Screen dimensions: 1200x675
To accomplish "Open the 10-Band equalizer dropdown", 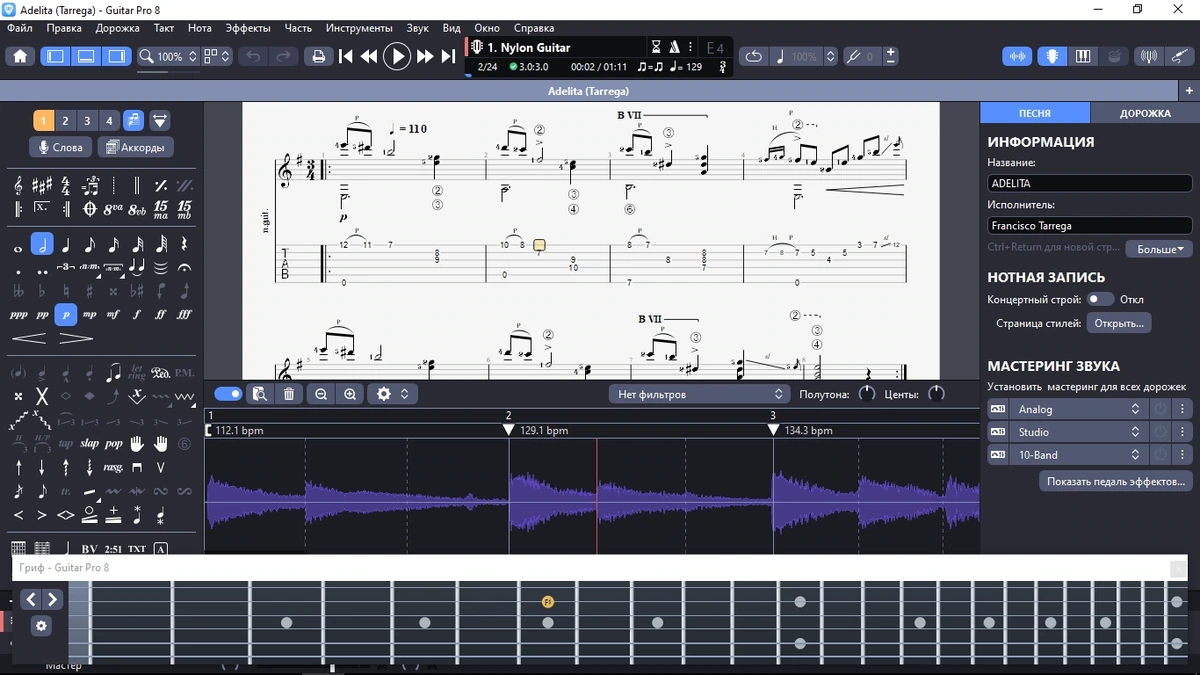I will pos(1077,455).
